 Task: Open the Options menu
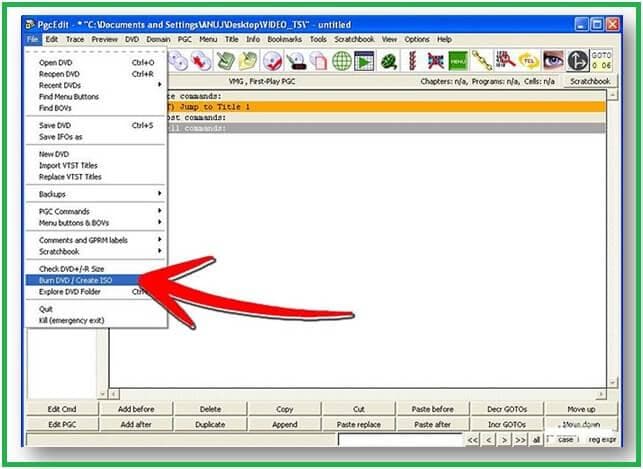417,39
